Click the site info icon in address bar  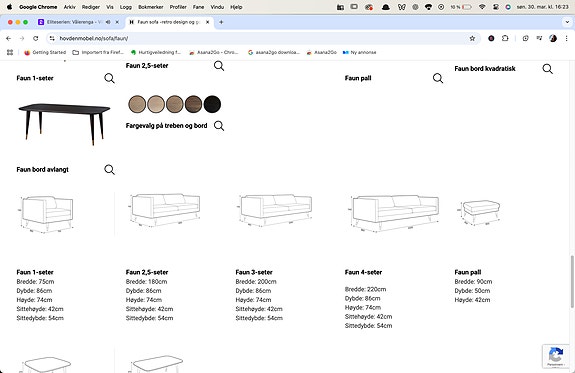click(52, 38)
